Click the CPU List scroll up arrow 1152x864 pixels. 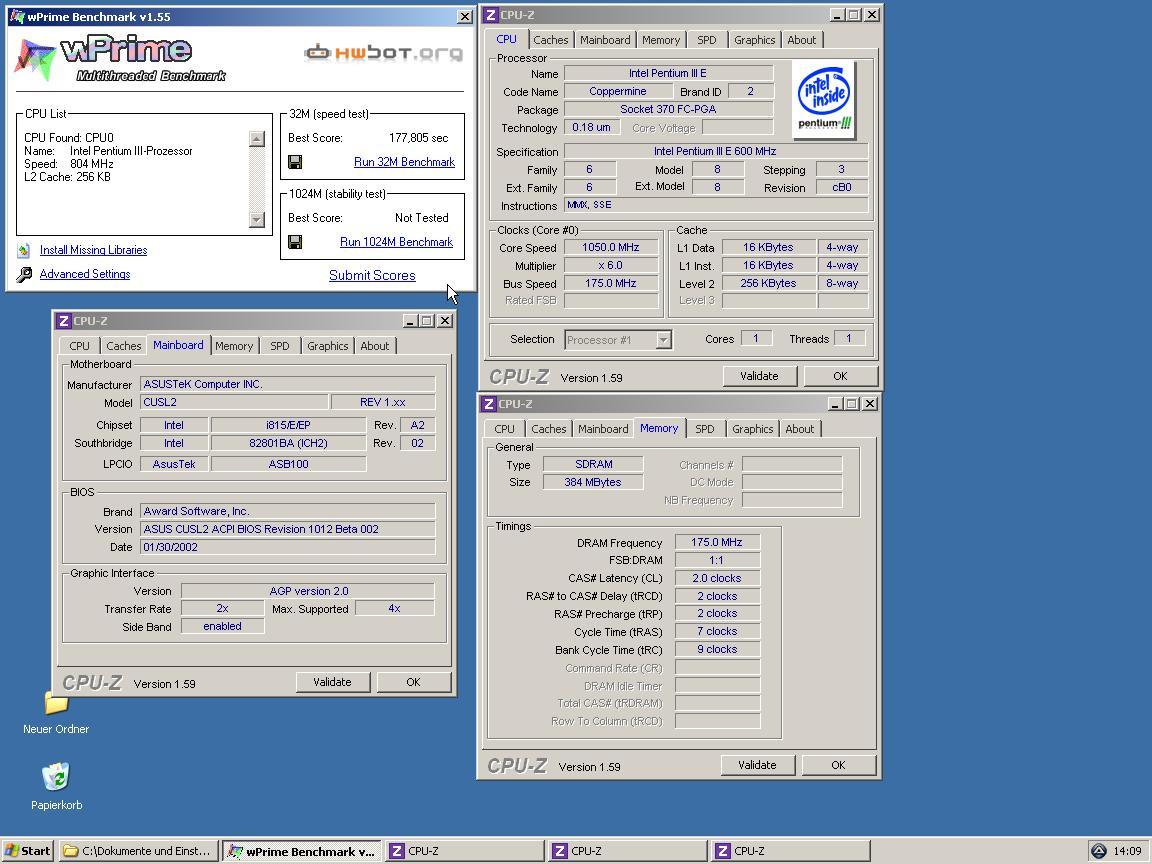coord(256,139)
